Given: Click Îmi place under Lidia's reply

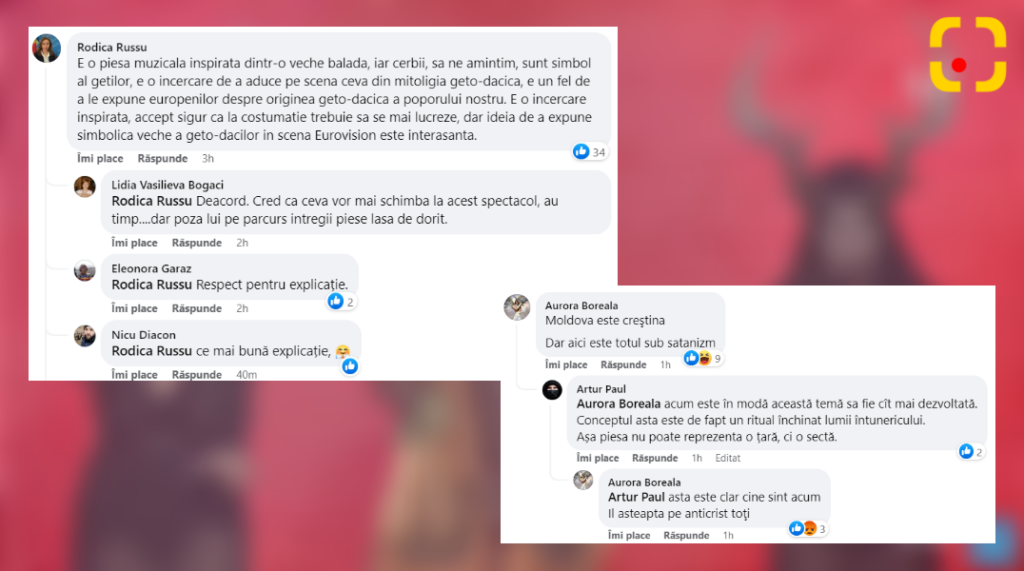Looking at the screenshot, I should [135, 242].
